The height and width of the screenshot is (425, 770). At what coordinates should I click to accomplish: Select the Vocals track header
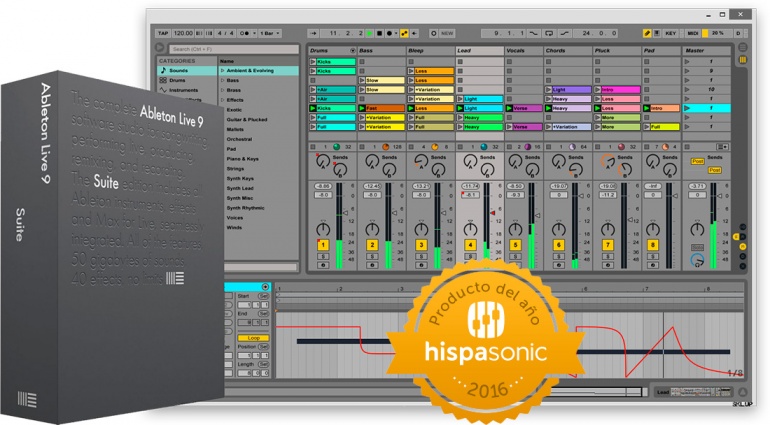(x=524, y=51)
